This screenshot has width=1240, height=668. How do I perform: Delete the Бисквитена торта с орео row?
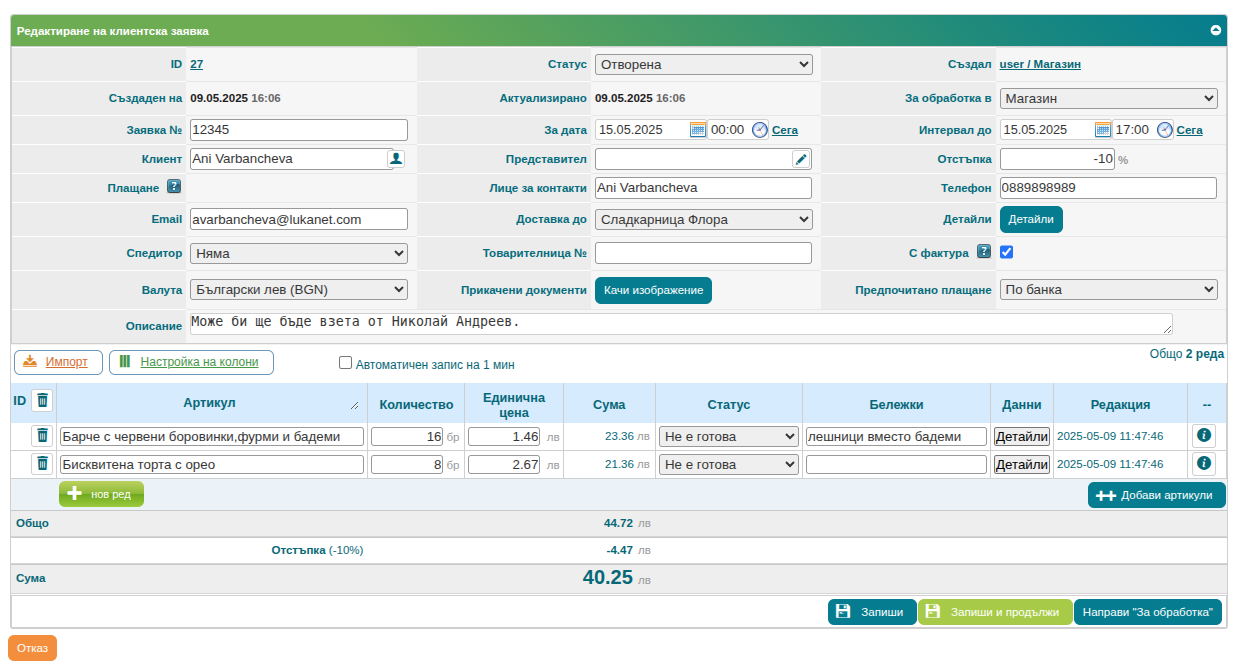[42, 463]
